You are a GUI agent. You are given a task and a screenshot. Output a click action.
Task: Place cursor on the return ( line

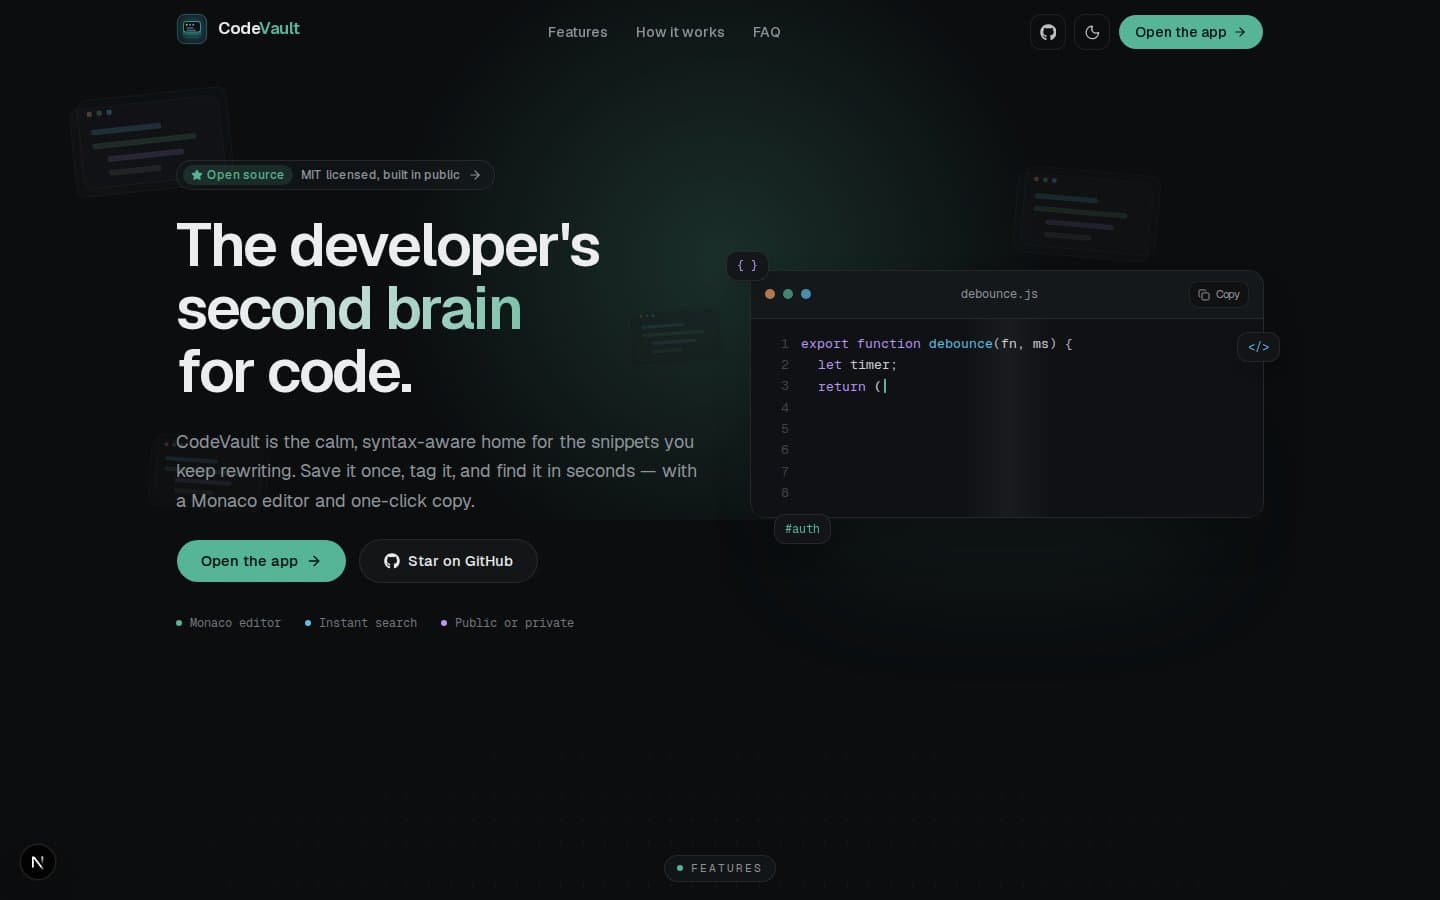[x=851, y=387]
